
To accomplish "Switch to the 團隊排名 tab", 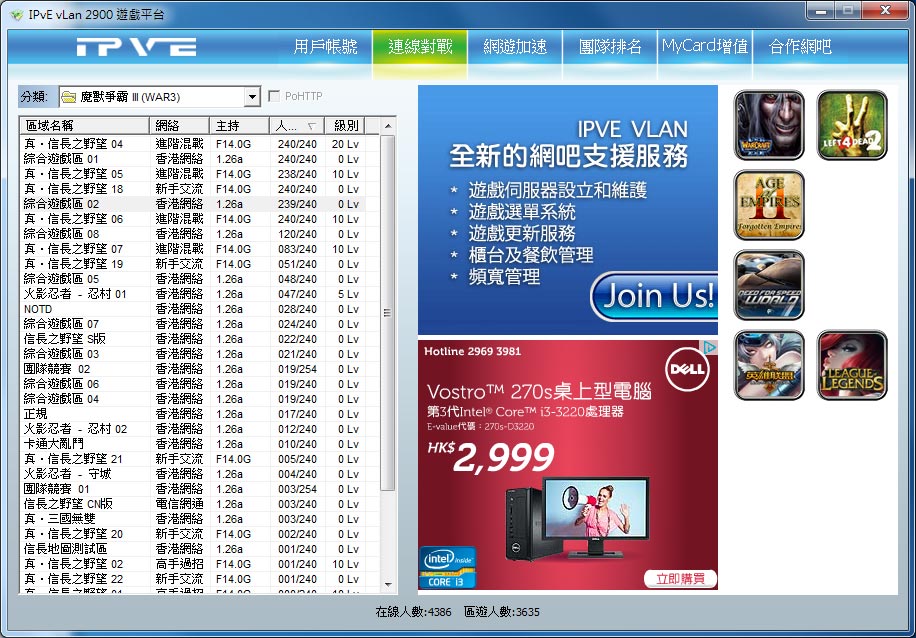I will click(610, 47).
